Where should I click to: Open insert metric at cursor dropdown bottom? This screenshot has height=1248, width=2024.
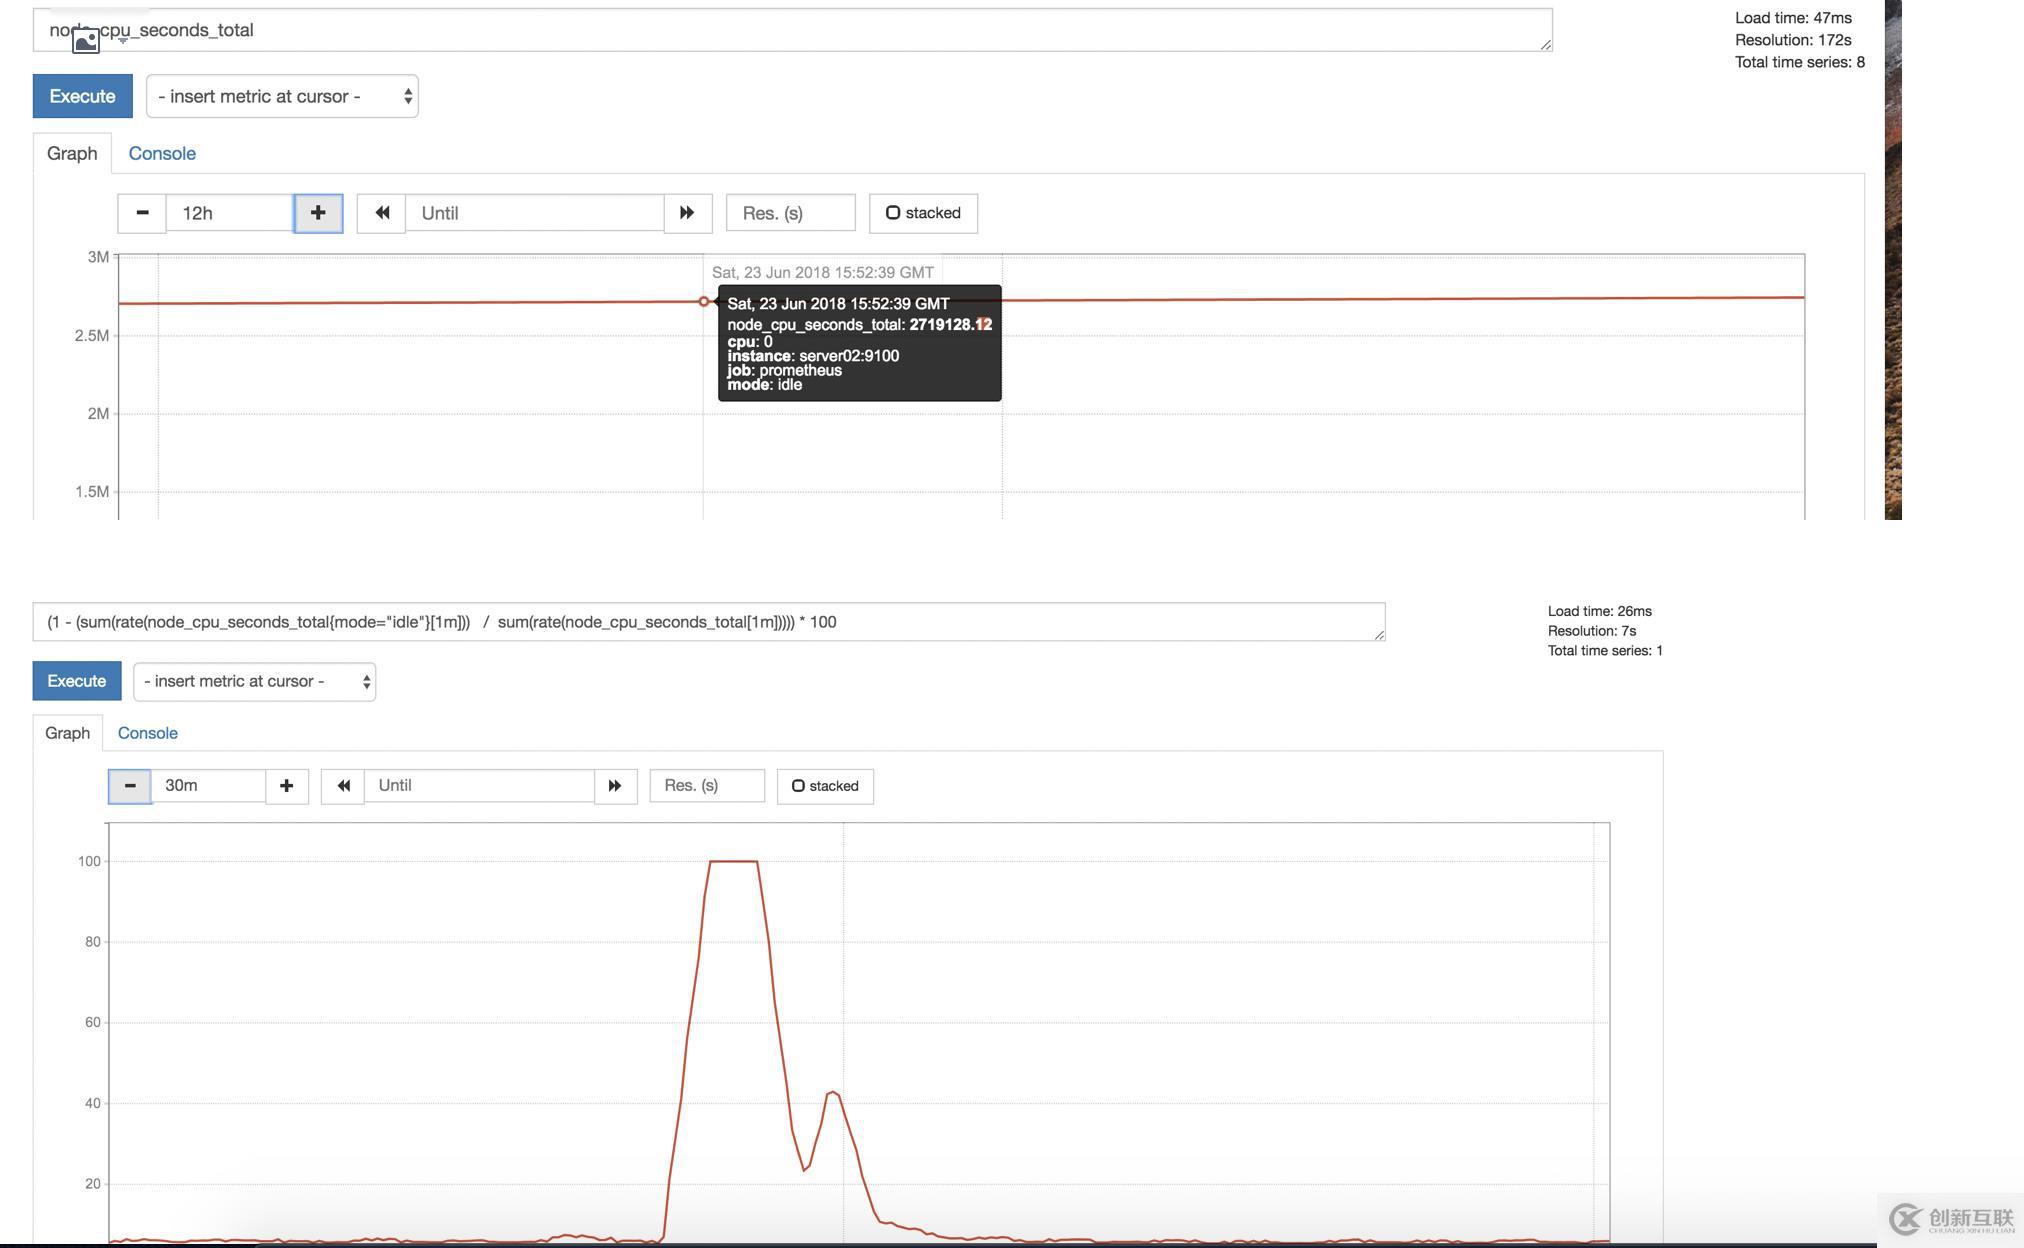tap(253, 680)
